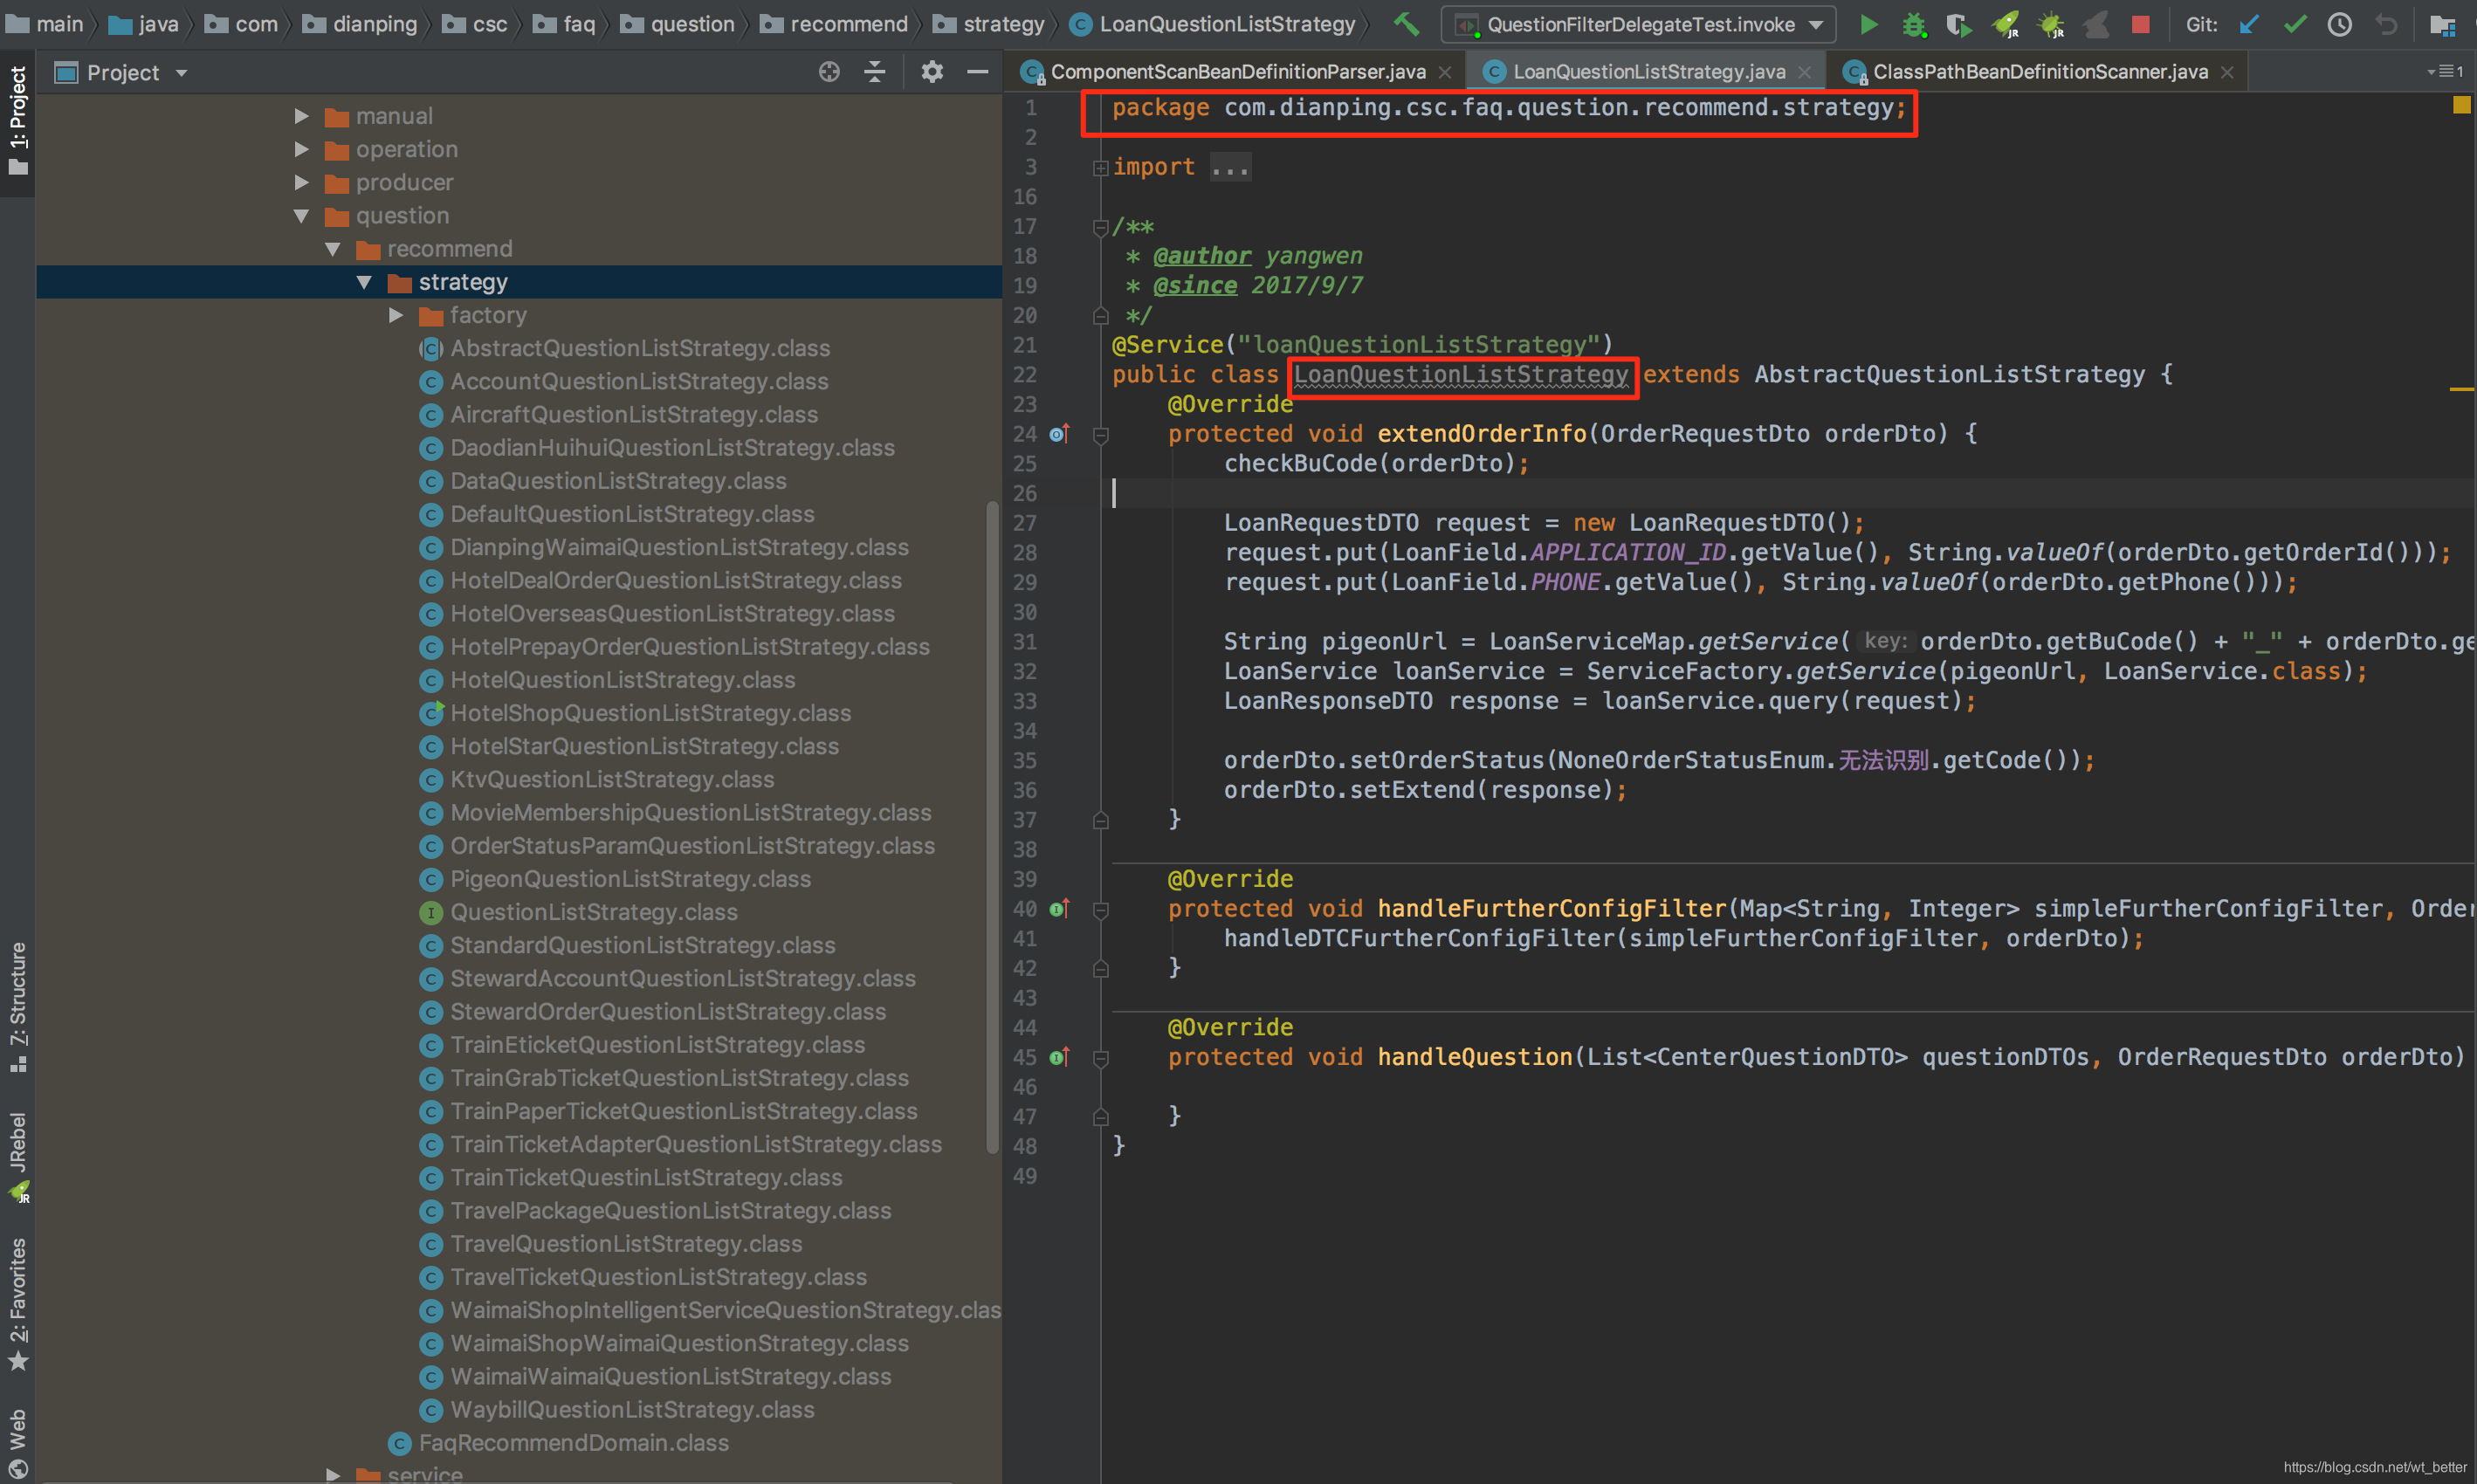The width and height of the screenshot is (2477, 1484).
Task: Open the Z: Structure tool window
Action: [18, 1006]
